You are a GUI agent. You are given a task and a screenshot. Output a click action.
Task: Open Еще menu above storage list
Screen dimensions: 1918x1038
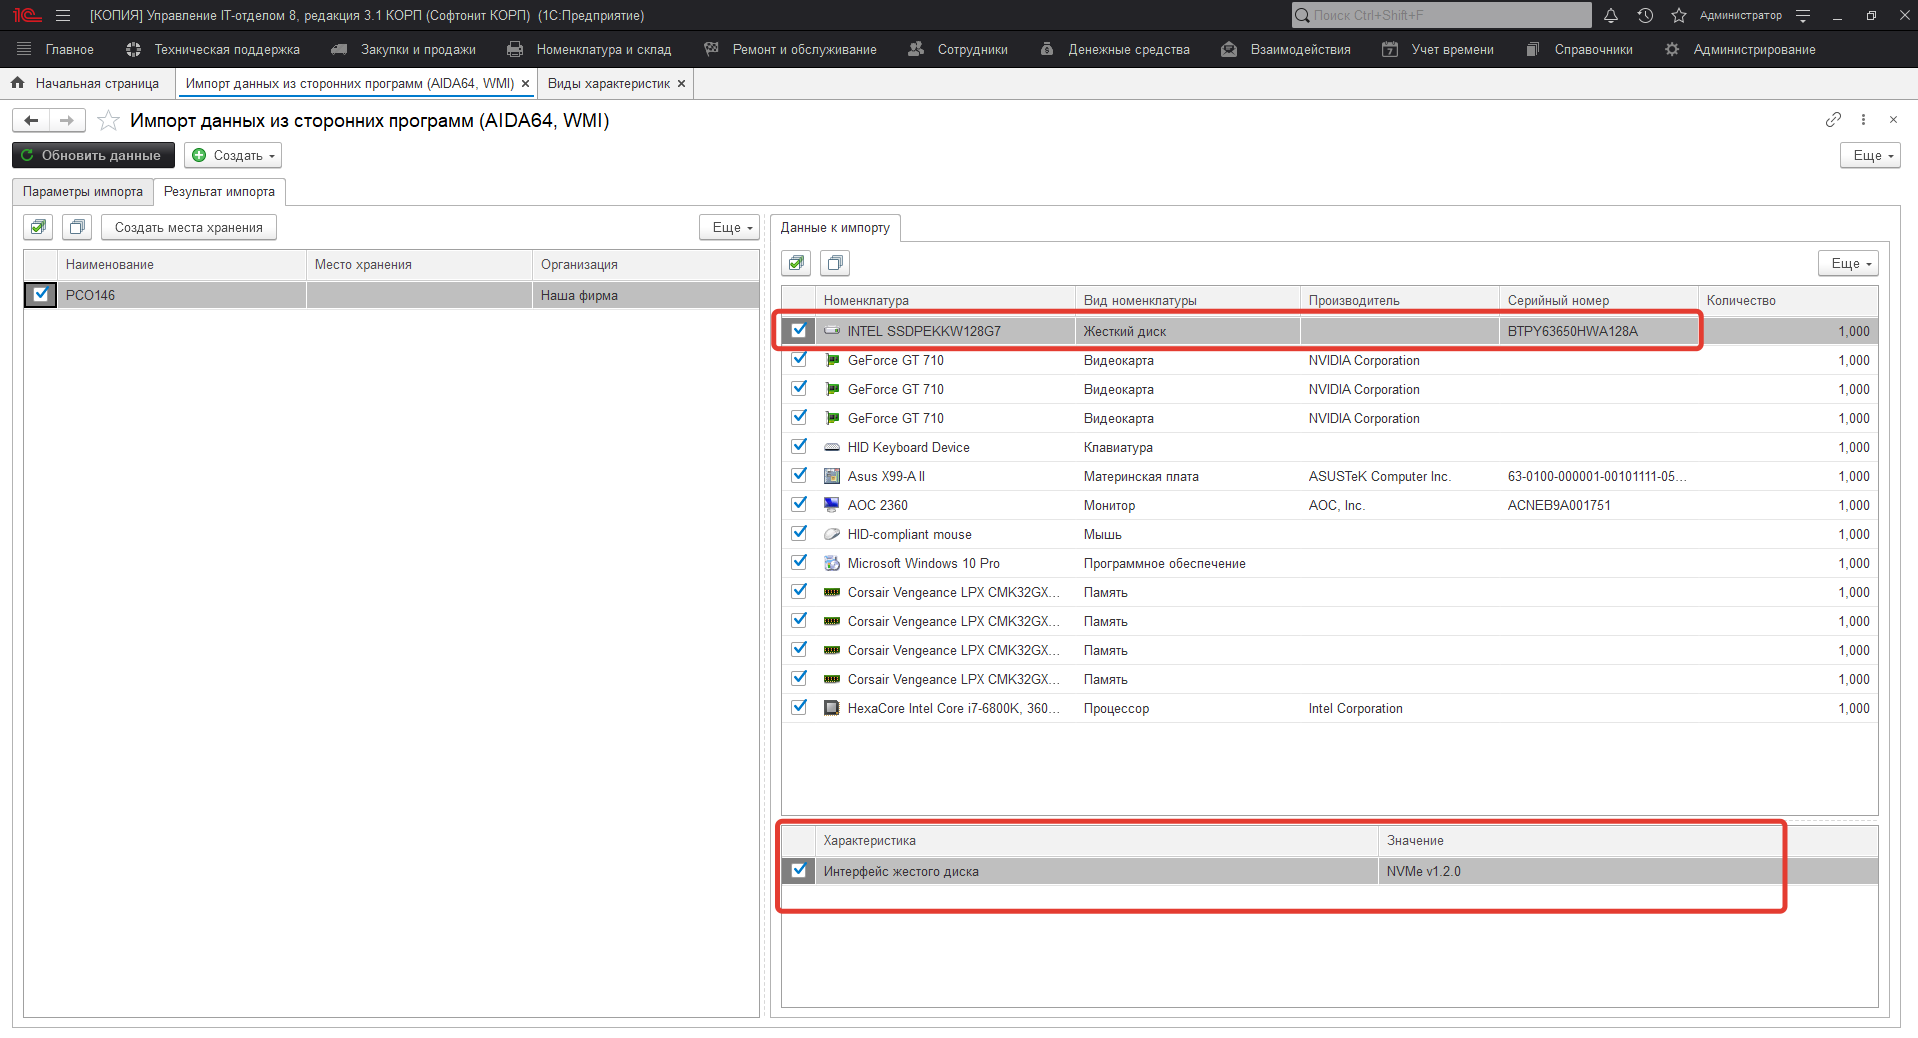click(729, 227)
